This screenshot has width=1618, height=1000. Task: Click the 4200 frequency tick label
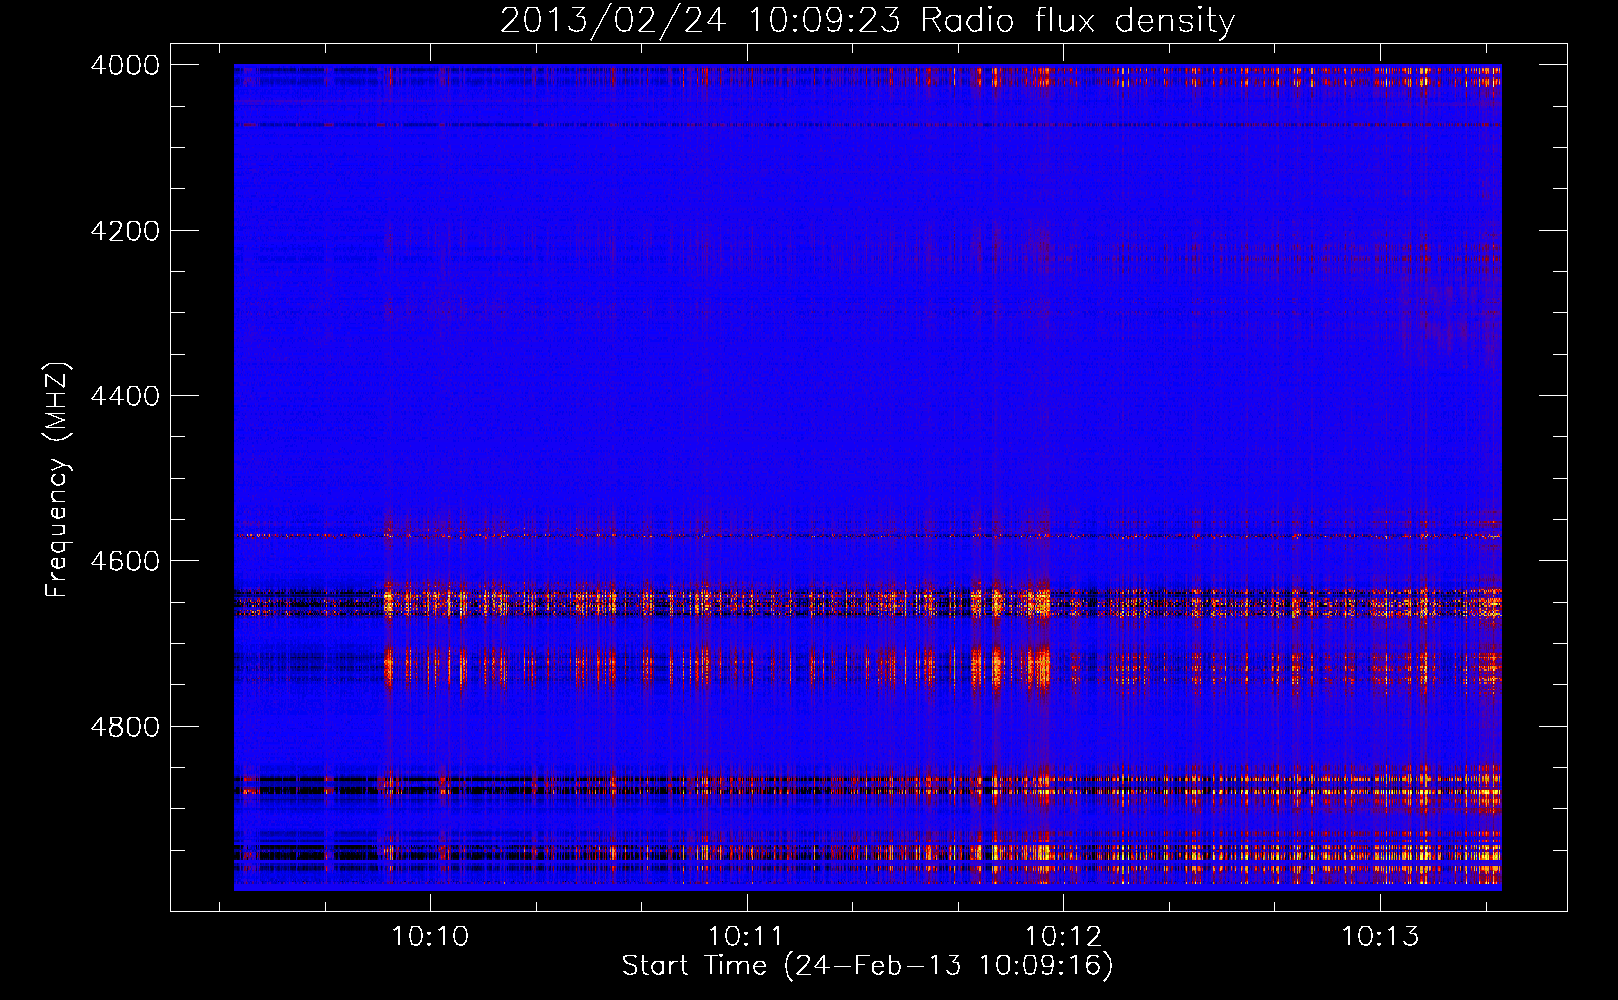point(125,231)
